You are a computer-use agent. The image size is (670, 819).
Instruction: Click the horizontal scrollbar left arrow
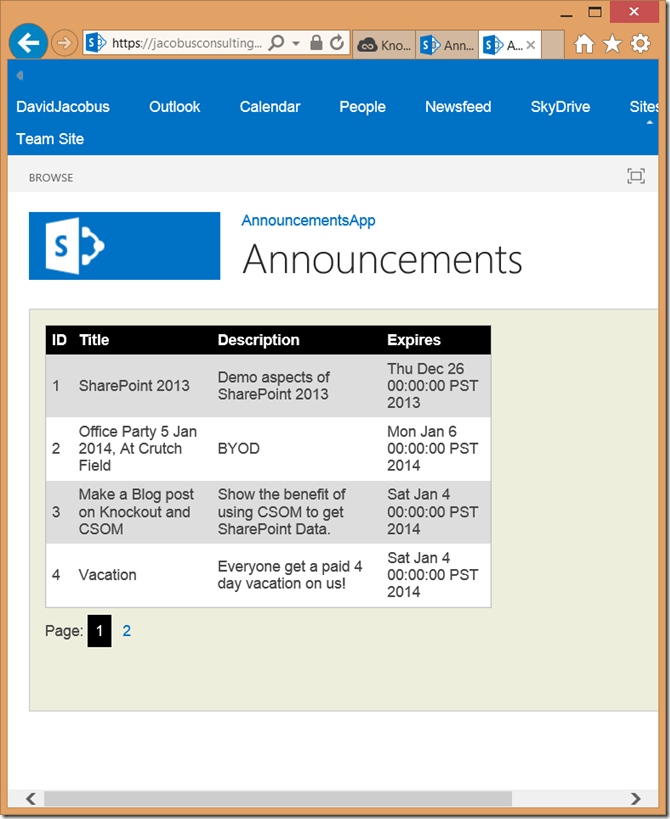pyautogui.click(x=31, y=799)
